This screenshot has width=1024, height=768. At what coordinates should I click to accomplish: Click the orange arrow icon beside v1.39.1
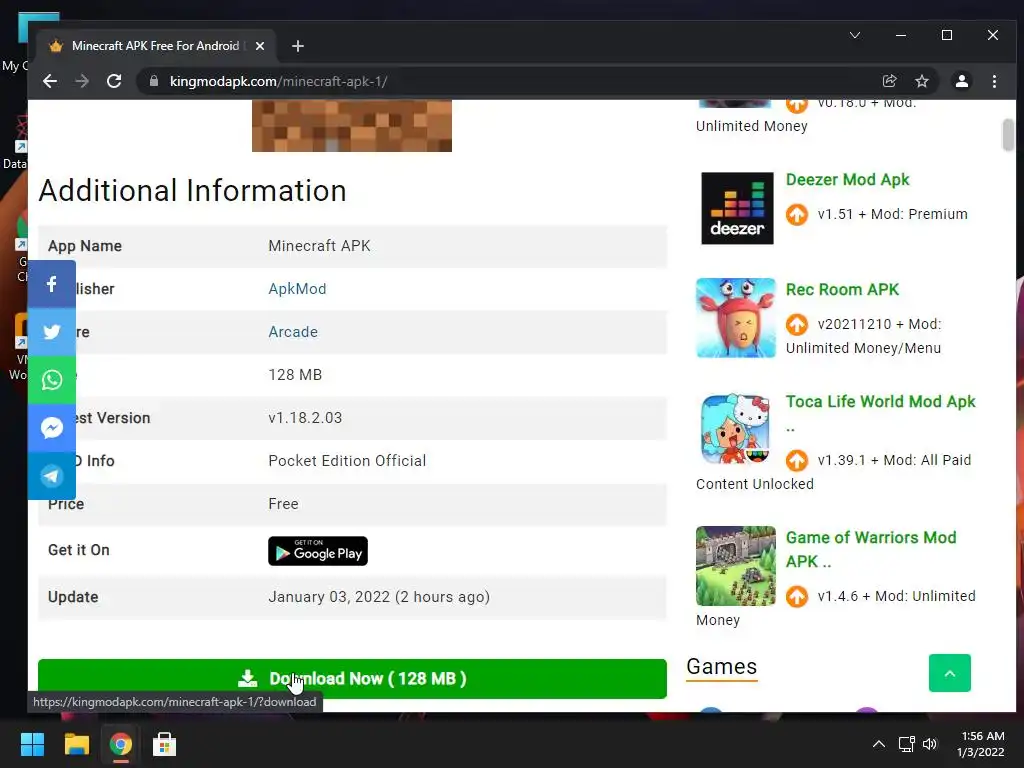point(797,460)
